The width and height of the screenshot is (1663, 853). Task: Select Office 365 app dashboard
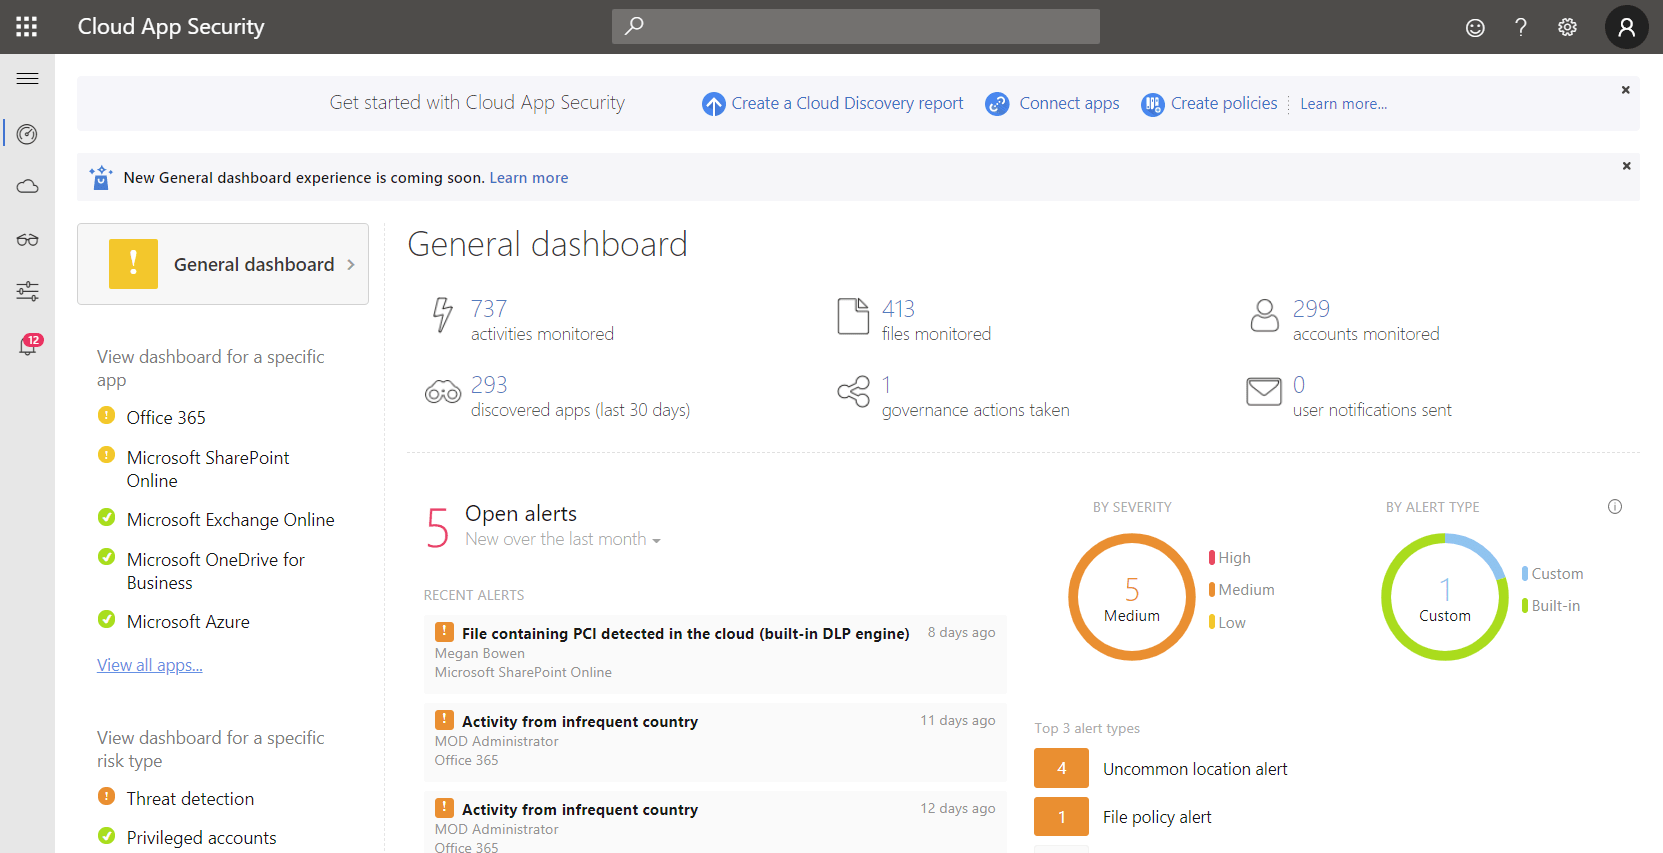coord(166,418)
